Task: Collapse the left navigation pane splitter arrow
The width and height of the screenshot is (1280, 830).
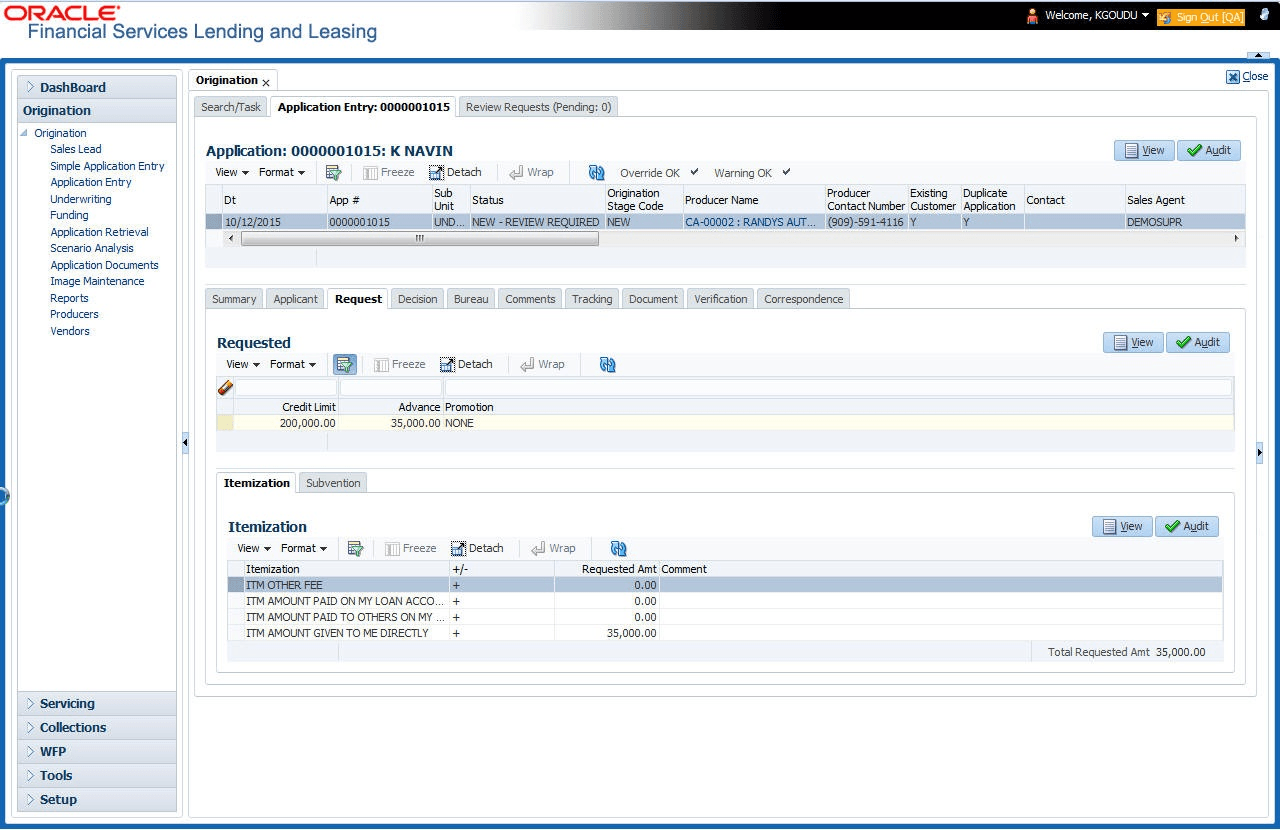Action: pos(185,443)
